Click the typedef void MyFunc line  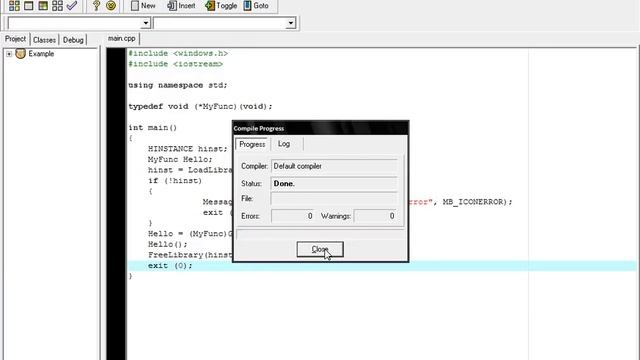click(200, 107)
